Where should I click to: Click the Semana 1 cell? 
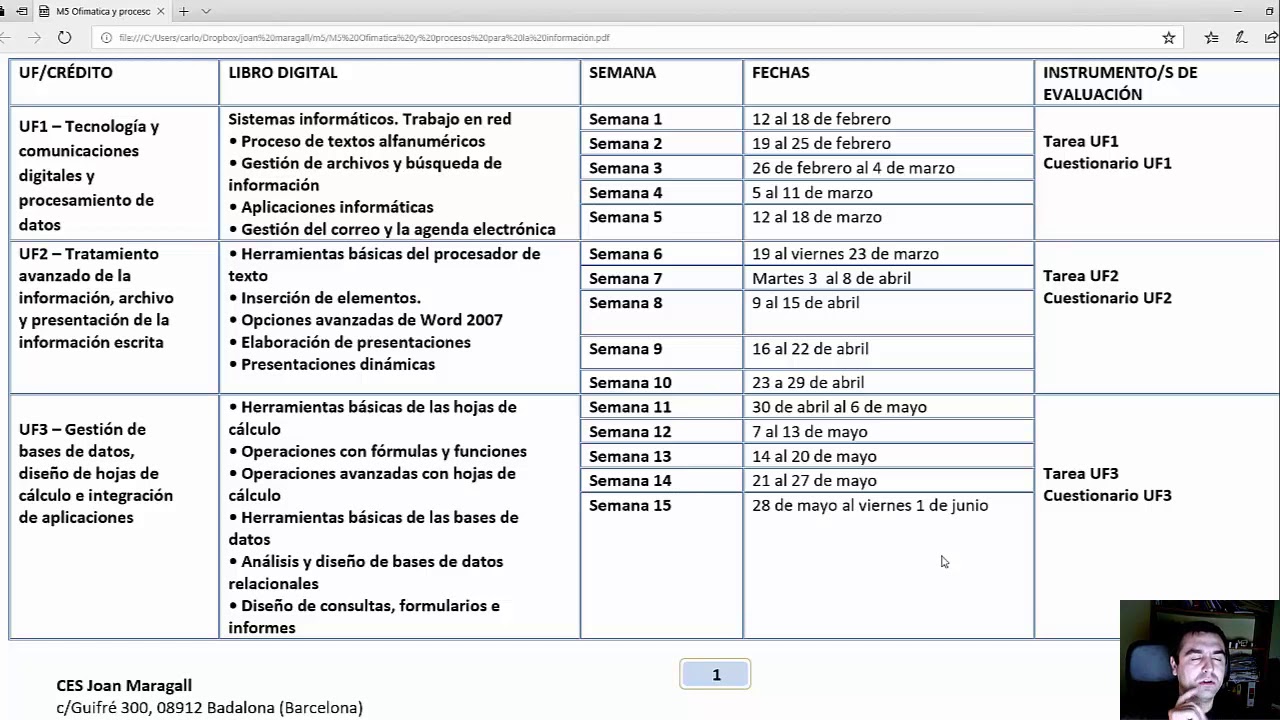tap(661, 118)
